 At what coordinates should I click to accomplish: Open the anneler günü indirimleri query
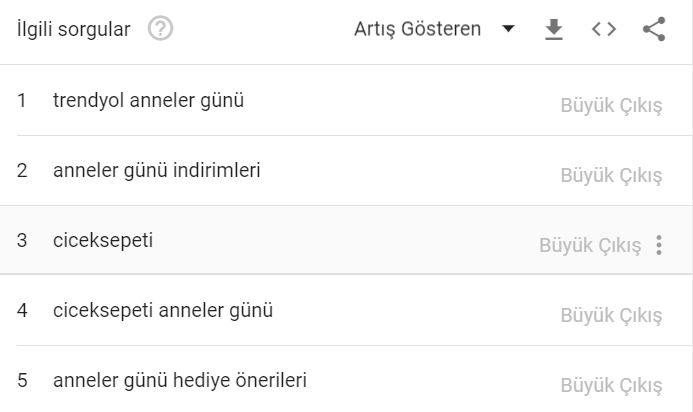point(157,170)
